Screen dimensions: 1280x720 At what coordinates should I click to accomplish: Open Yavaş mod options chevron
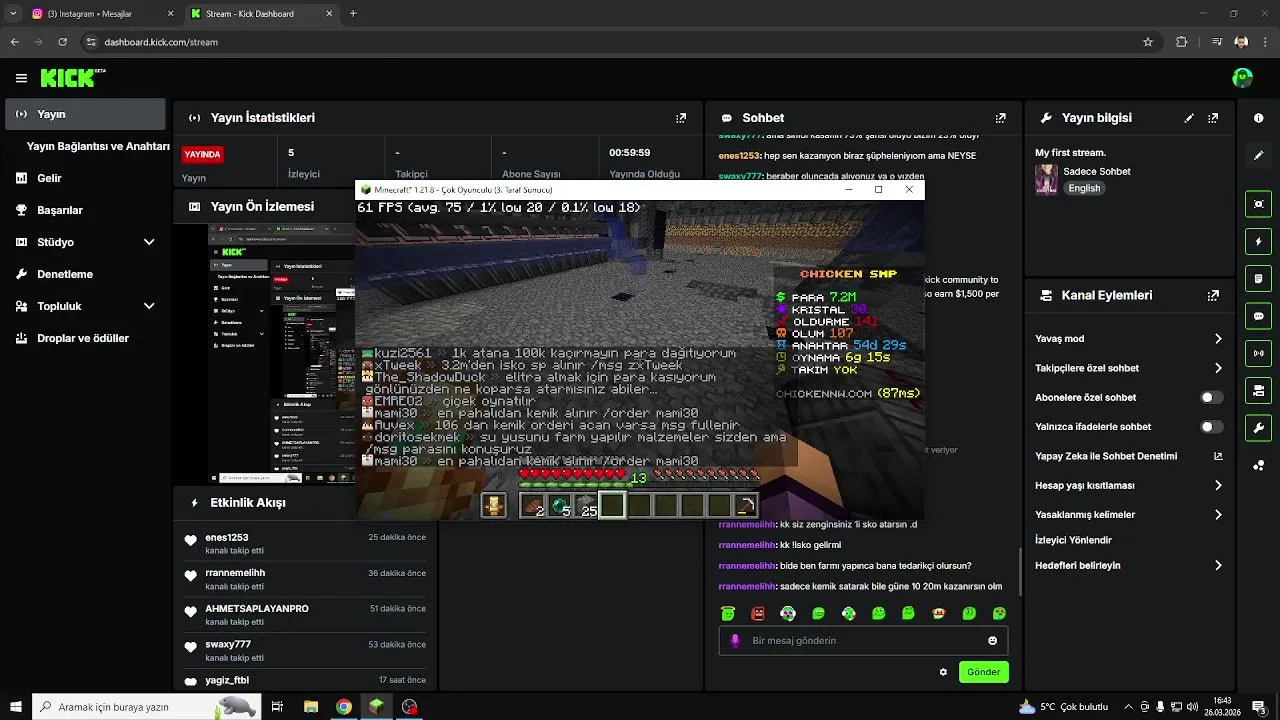tap(1218, 339)
